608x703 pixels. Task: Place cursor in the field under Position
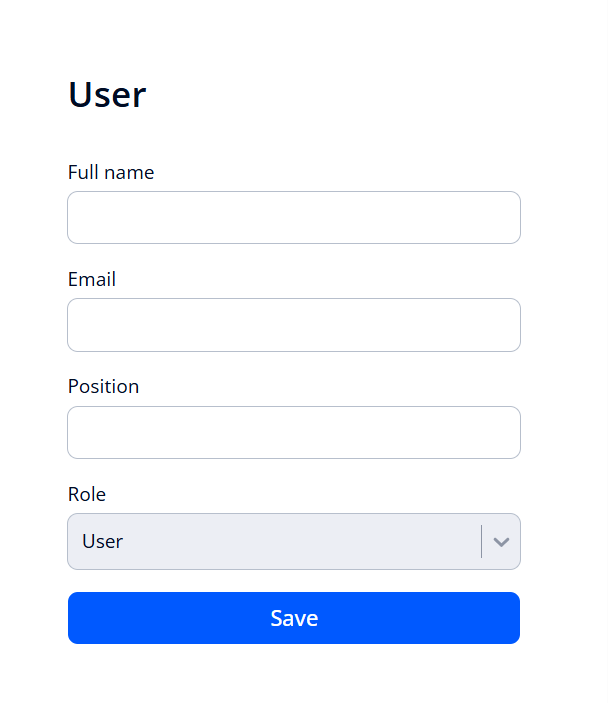(293, 433)
